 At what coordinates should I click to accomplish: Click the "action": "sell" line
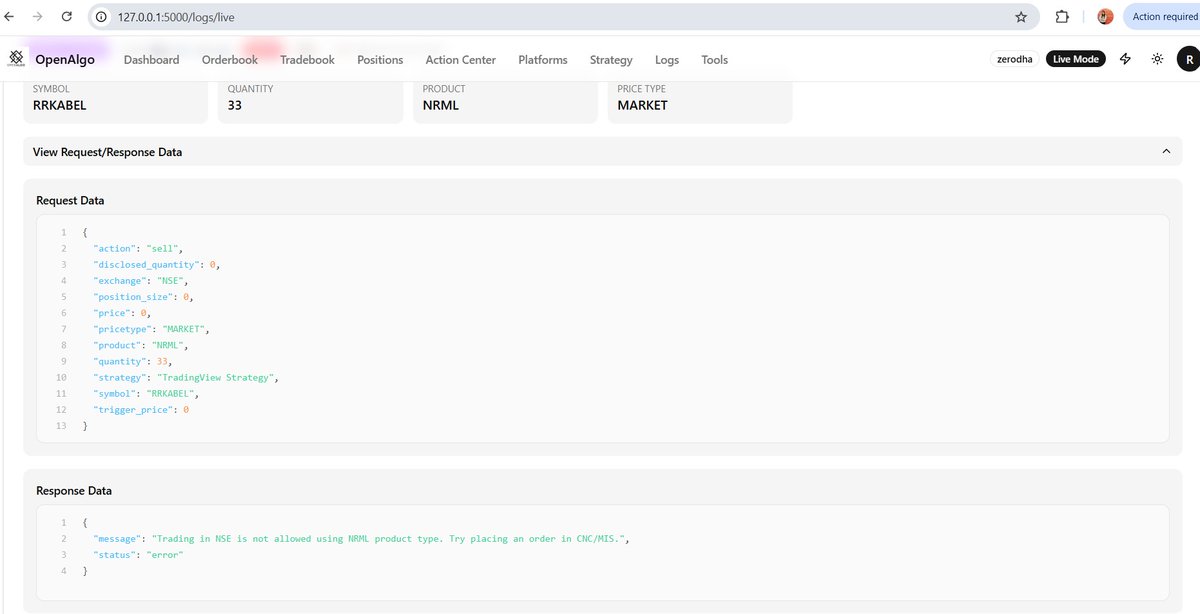(139, 248)
